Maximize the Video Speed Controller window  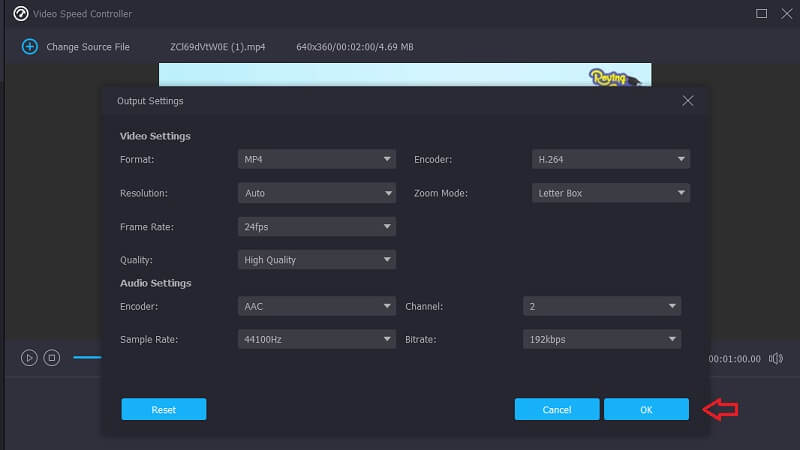tap(761, 14)
